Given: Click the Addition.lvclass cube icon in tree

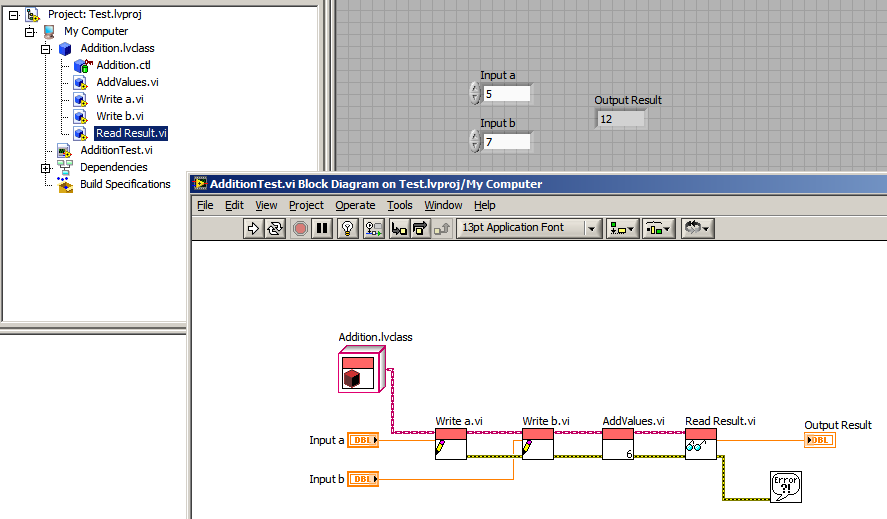Looking at the screenshot, I should 65,49.
